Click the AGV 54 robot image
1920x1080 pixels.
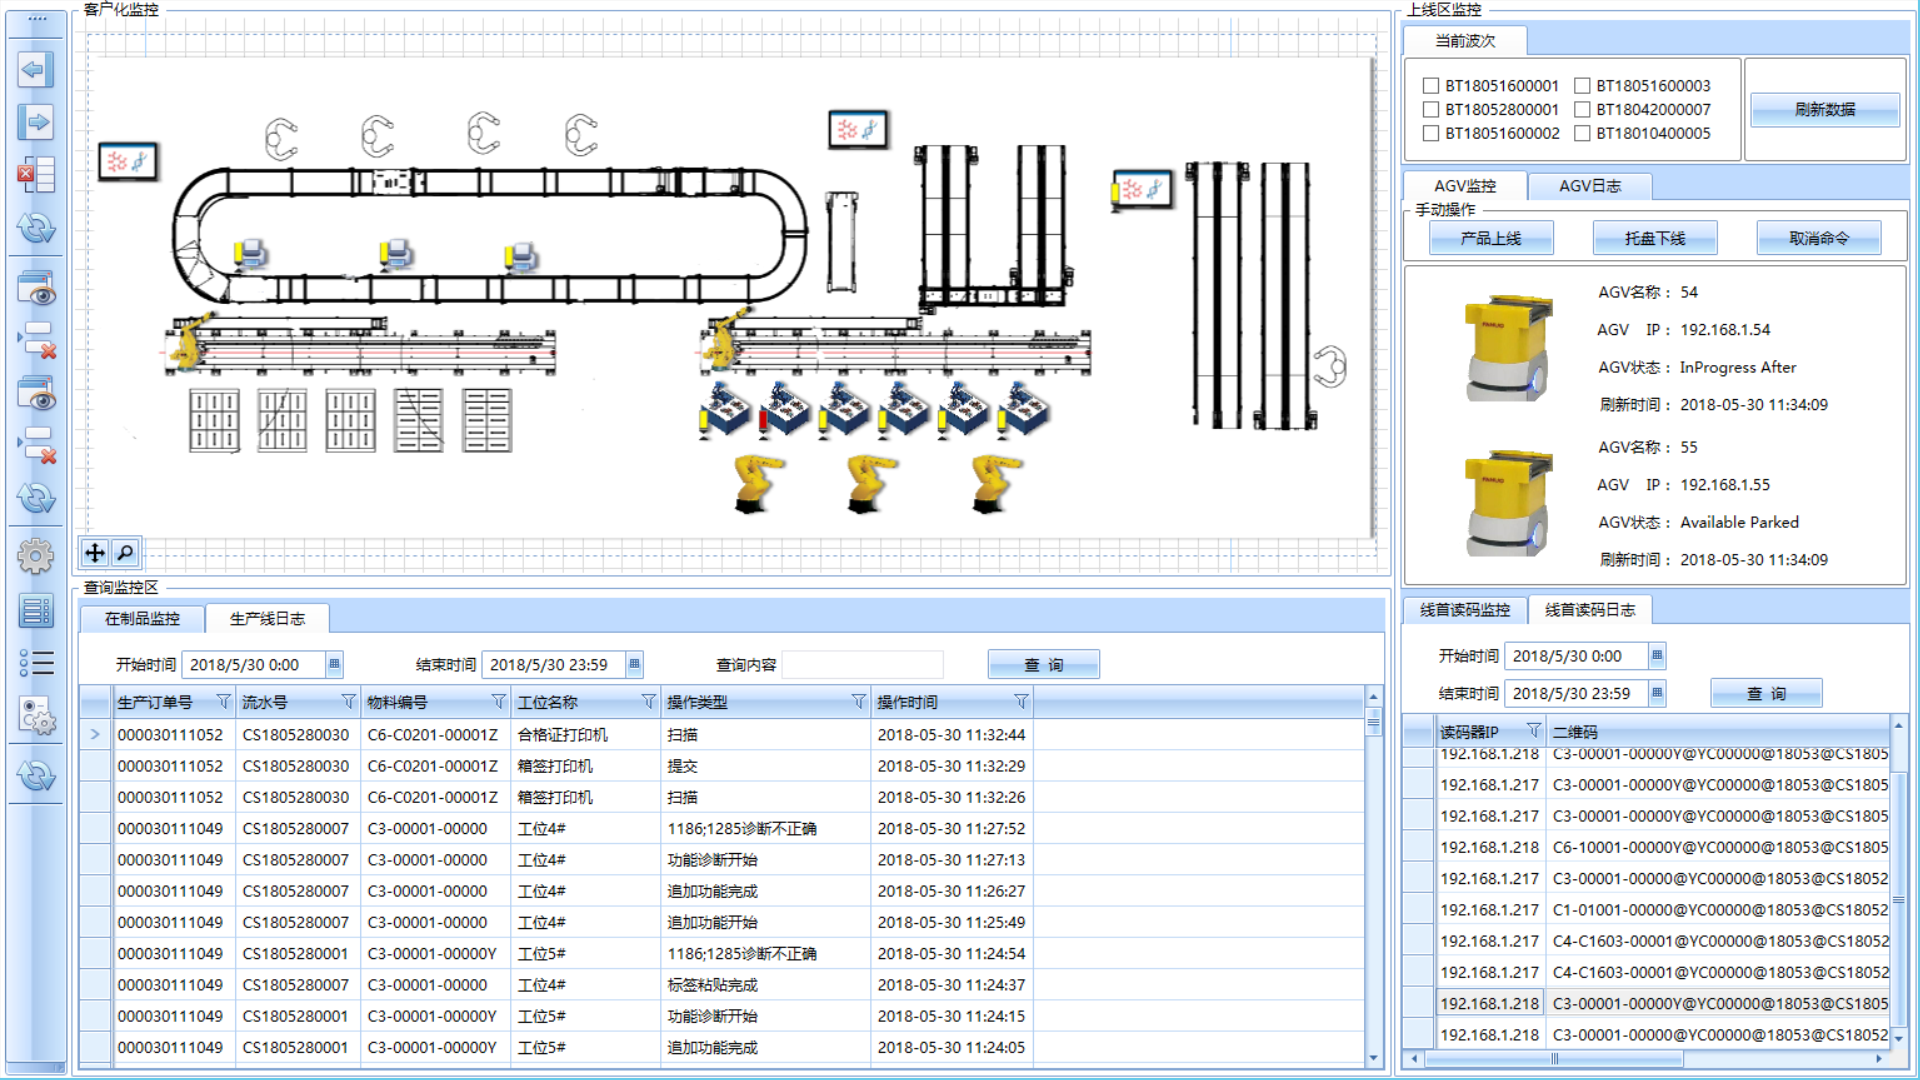(1507, 347)
